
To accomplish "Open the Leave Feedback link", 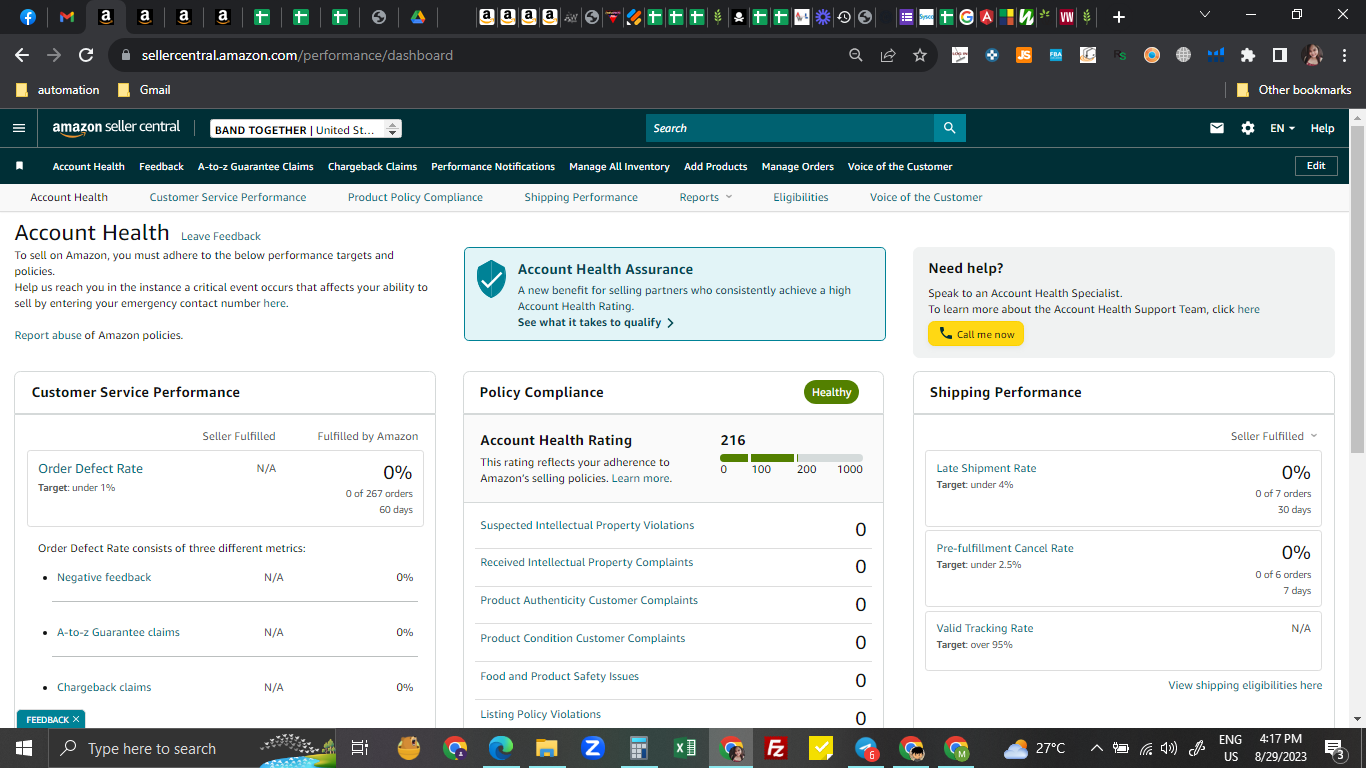I will 221,236.
